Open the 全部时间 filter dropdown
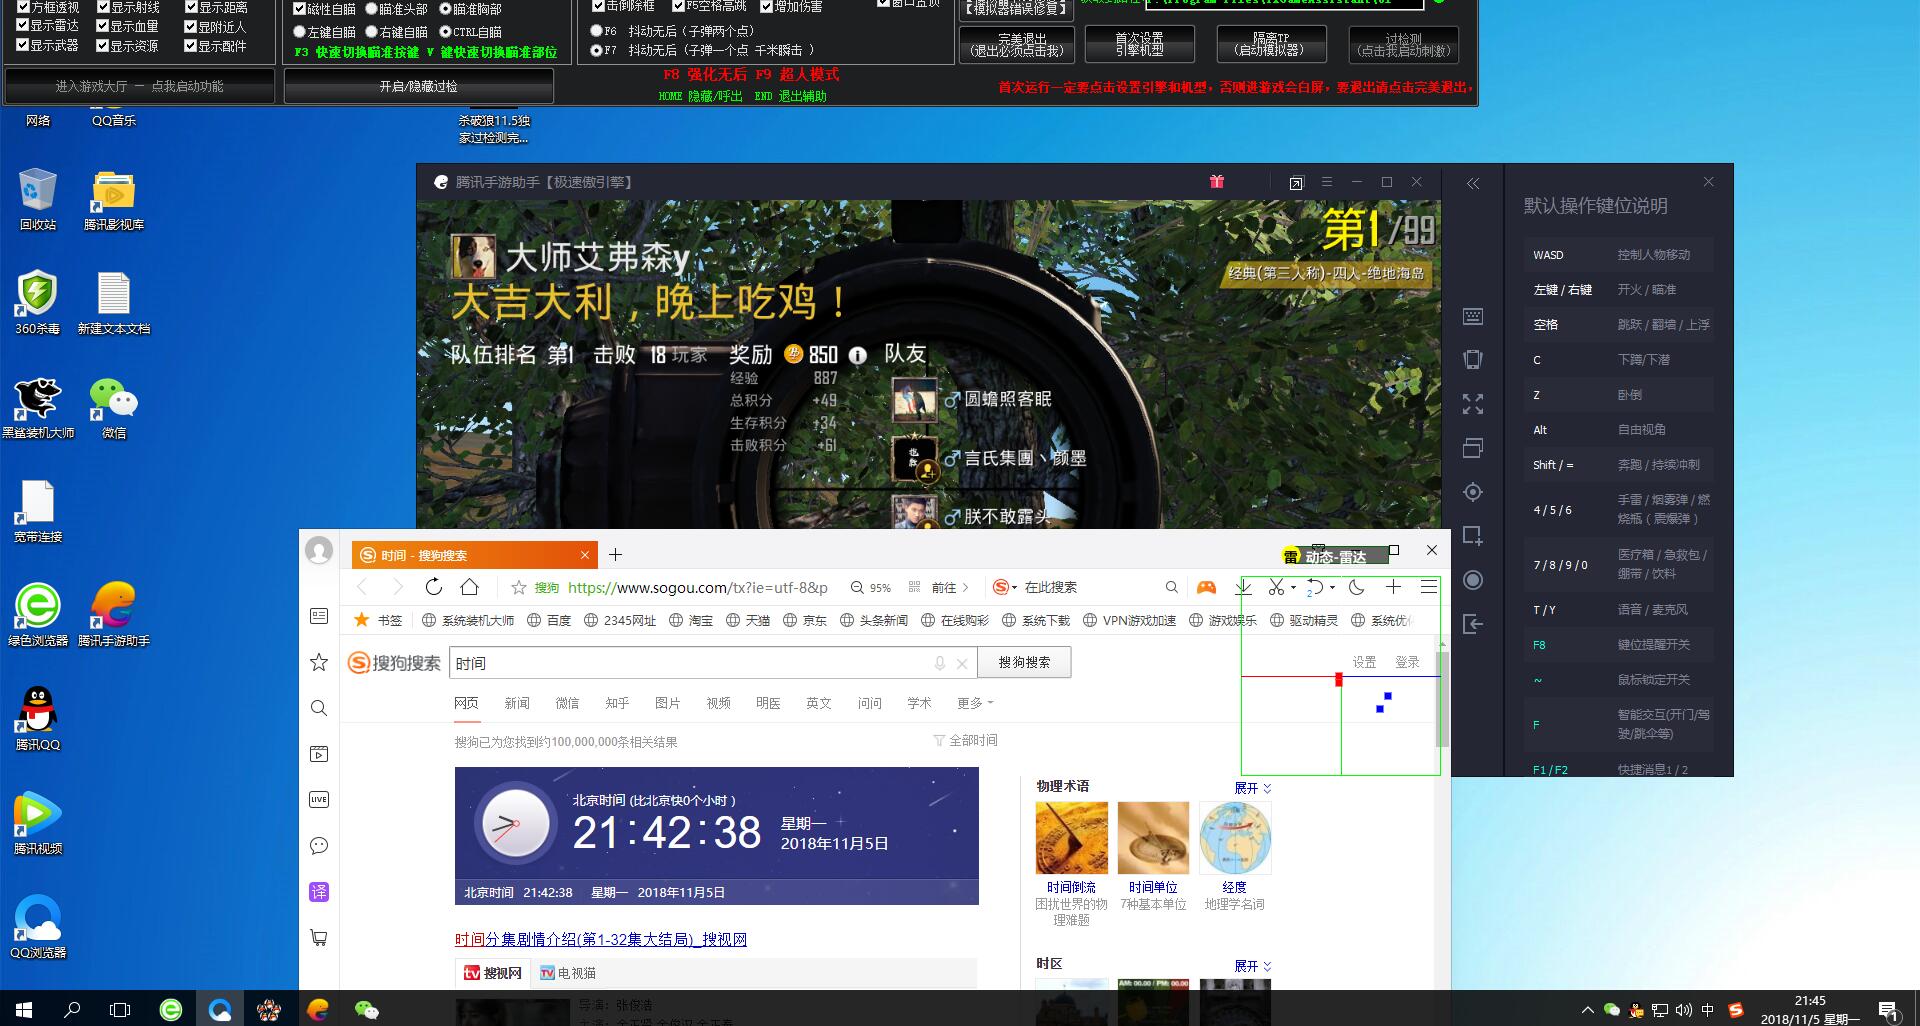 coord(966,740)
